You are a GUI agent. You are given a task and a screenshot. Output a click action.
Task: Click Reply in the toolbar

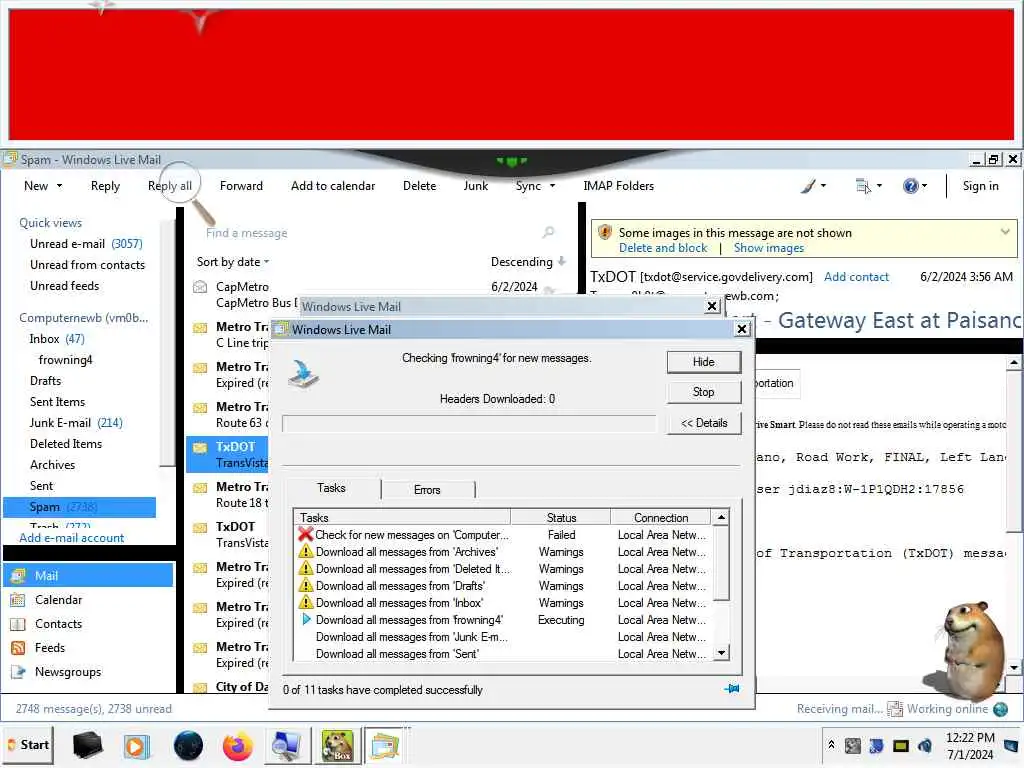(105, 186)
